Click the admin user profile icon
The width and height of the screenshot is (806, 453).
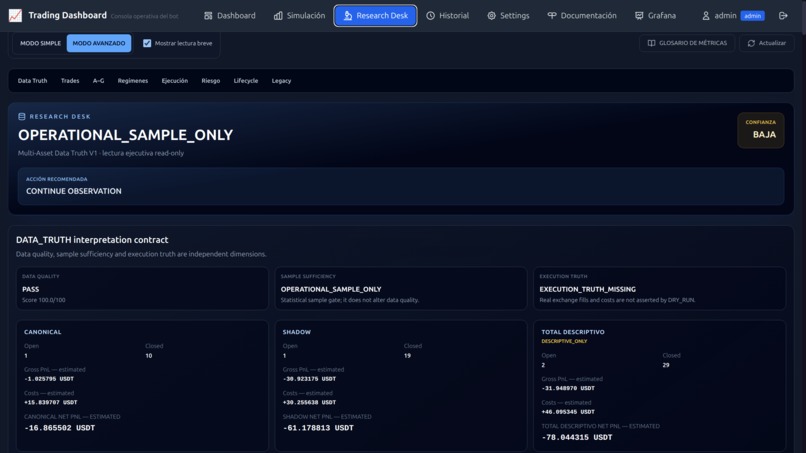click(706, 16)
